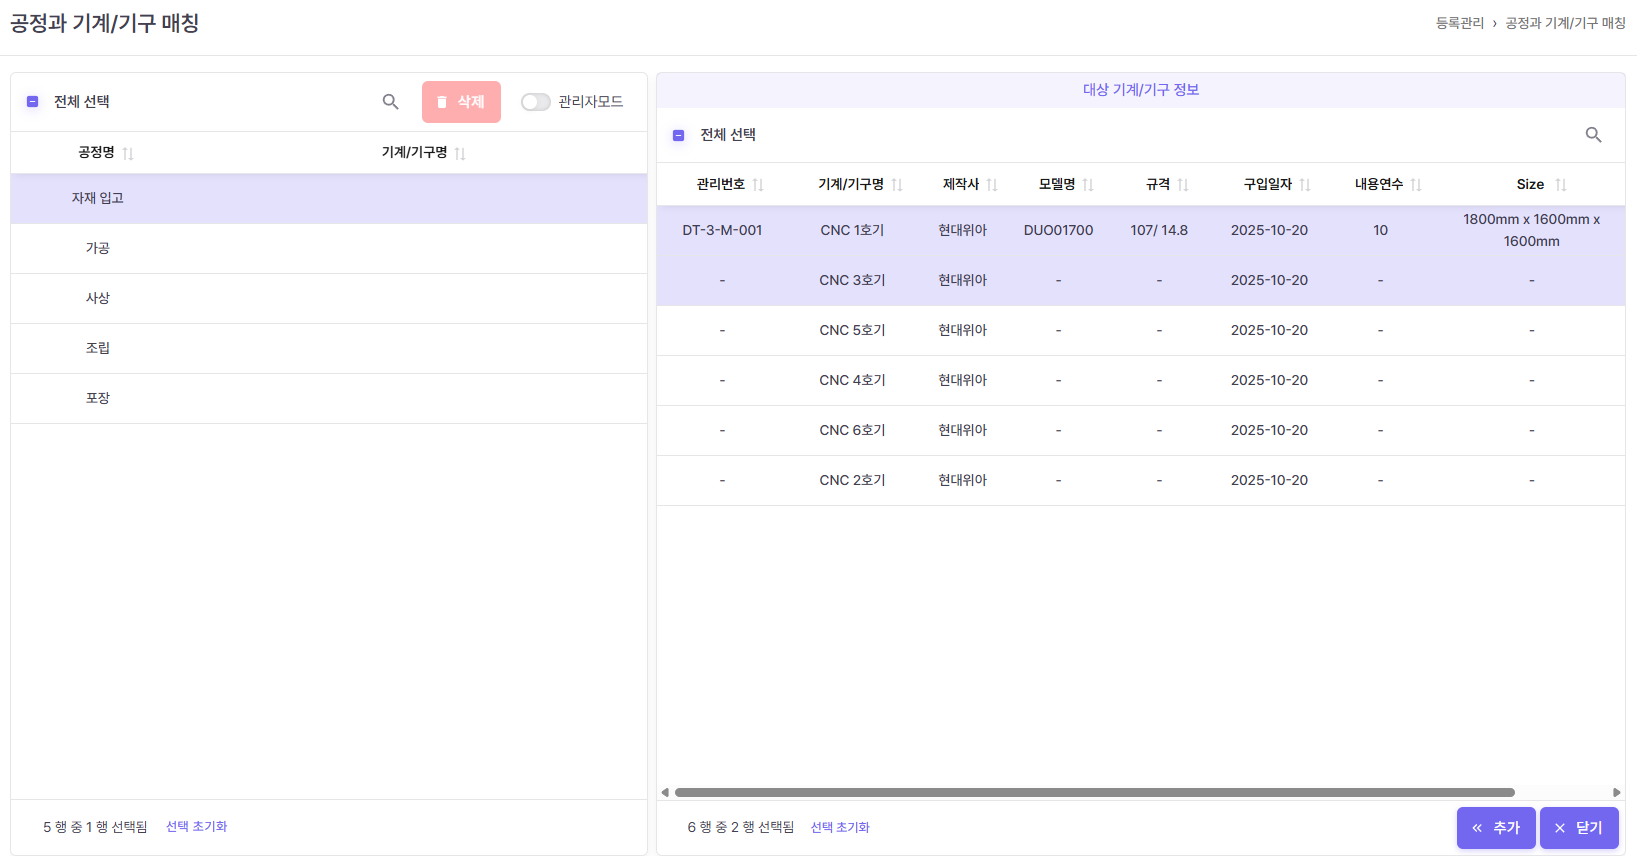Click the horizontal scrollbar in machine table
1637x863 pixels.
click(x=1094, y=792)
